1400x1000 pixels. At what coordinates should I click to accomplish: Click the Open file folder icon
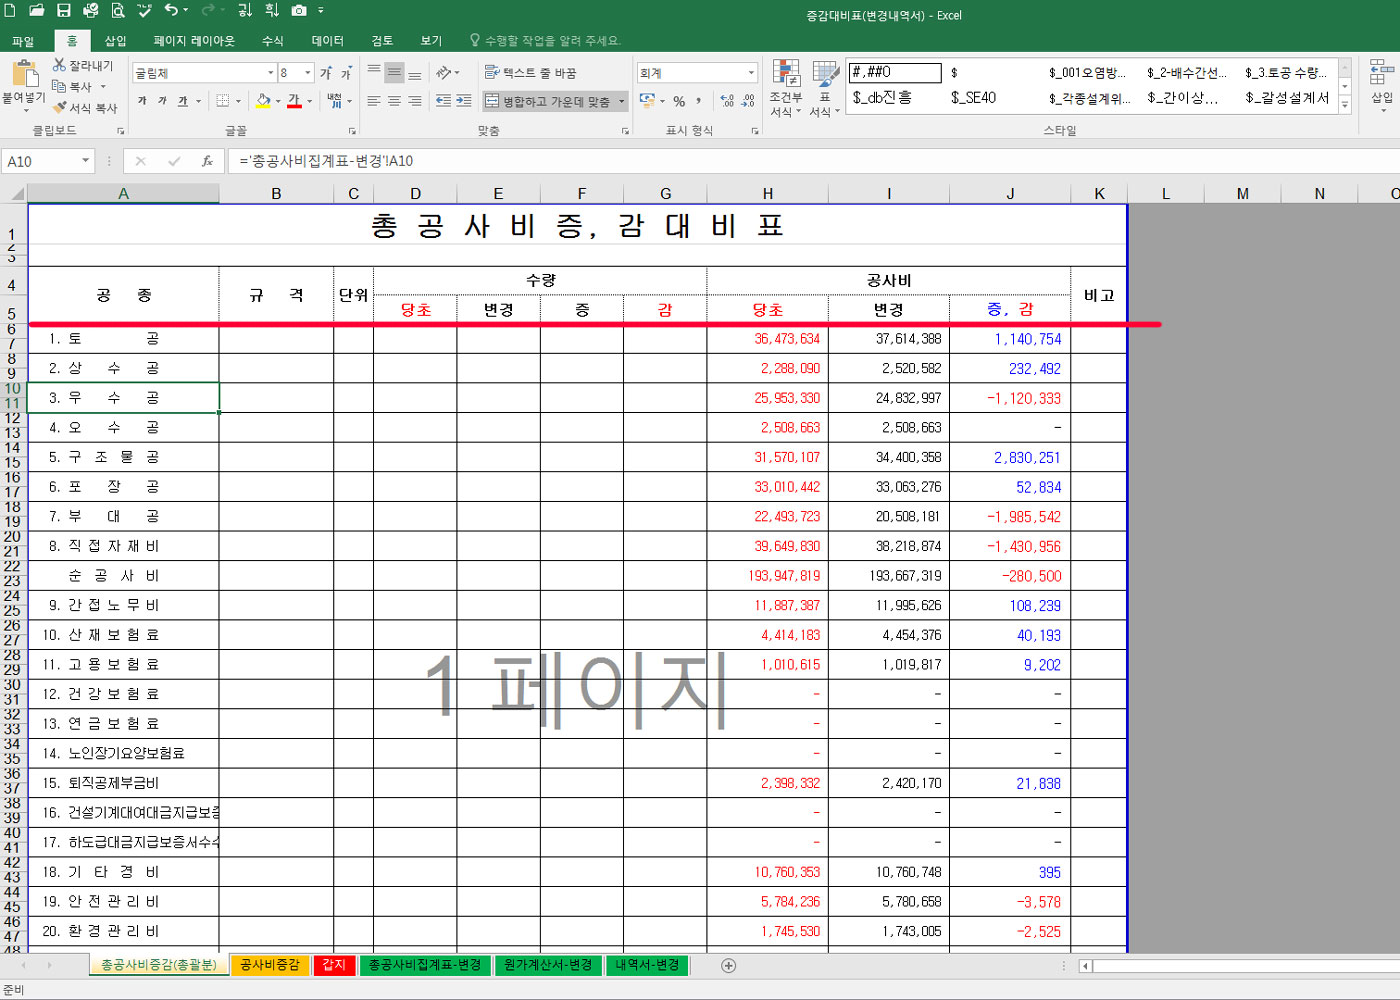[x=37, y=10]
